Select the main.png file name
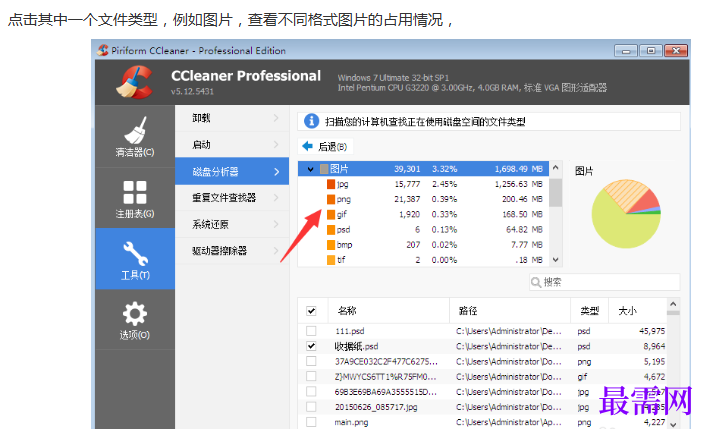 pos(351,422)
